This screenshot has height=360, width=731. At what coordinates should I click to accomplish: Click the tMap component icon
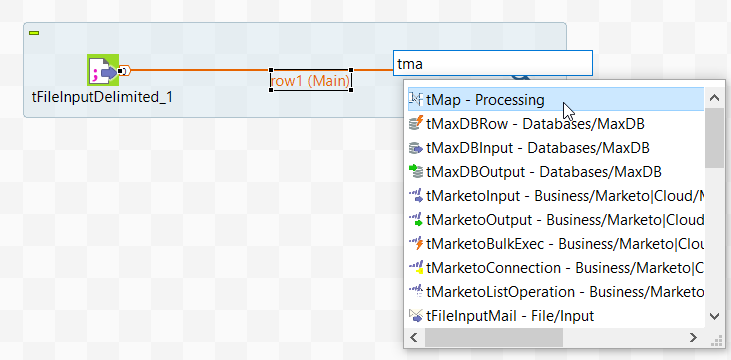click(416, 99)
